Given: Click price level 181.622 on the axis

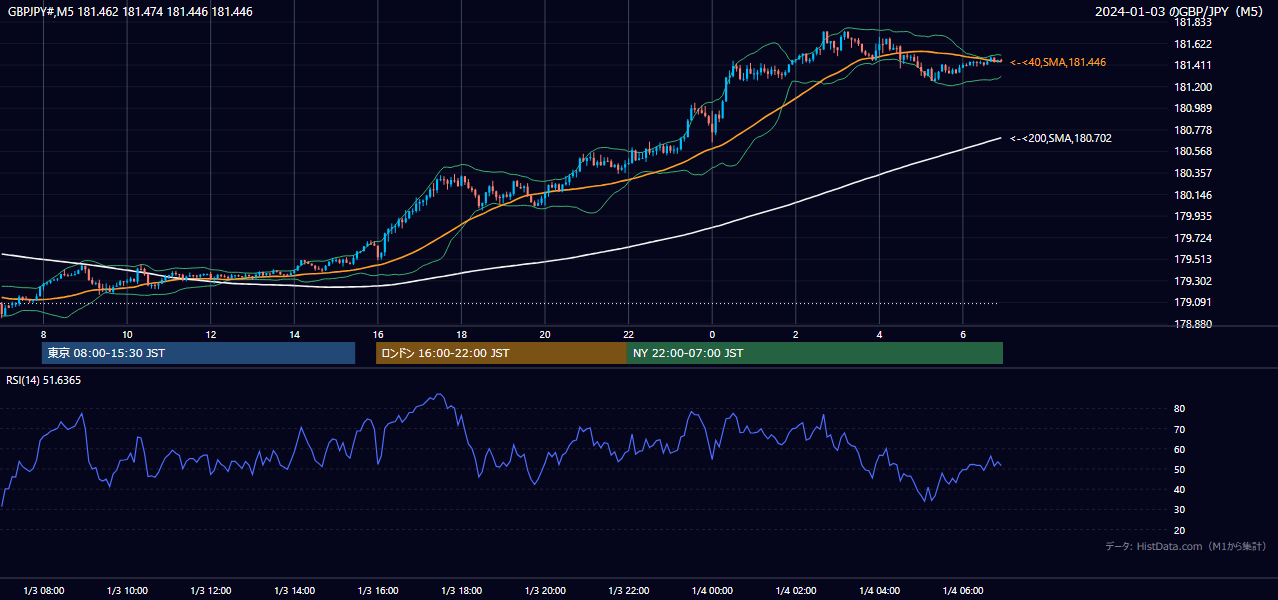Looking at the screenshot, I should [1192, 44].
